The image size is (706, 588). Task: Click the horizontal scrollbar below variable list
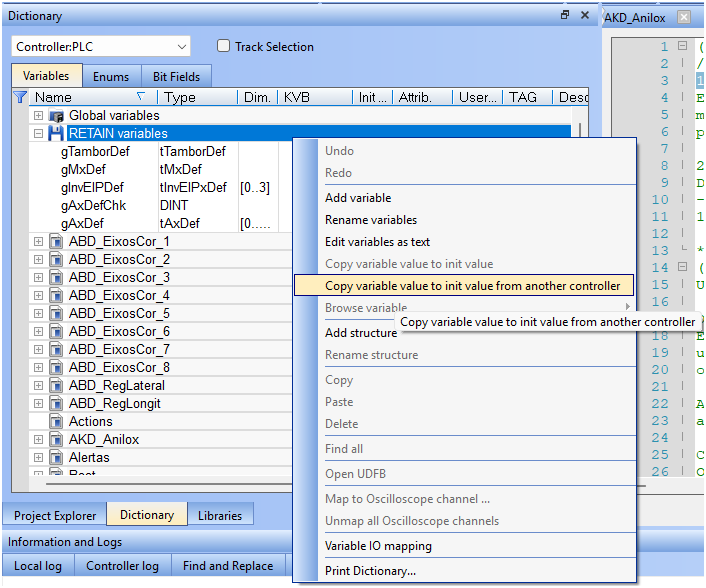(x=169, y=484)
